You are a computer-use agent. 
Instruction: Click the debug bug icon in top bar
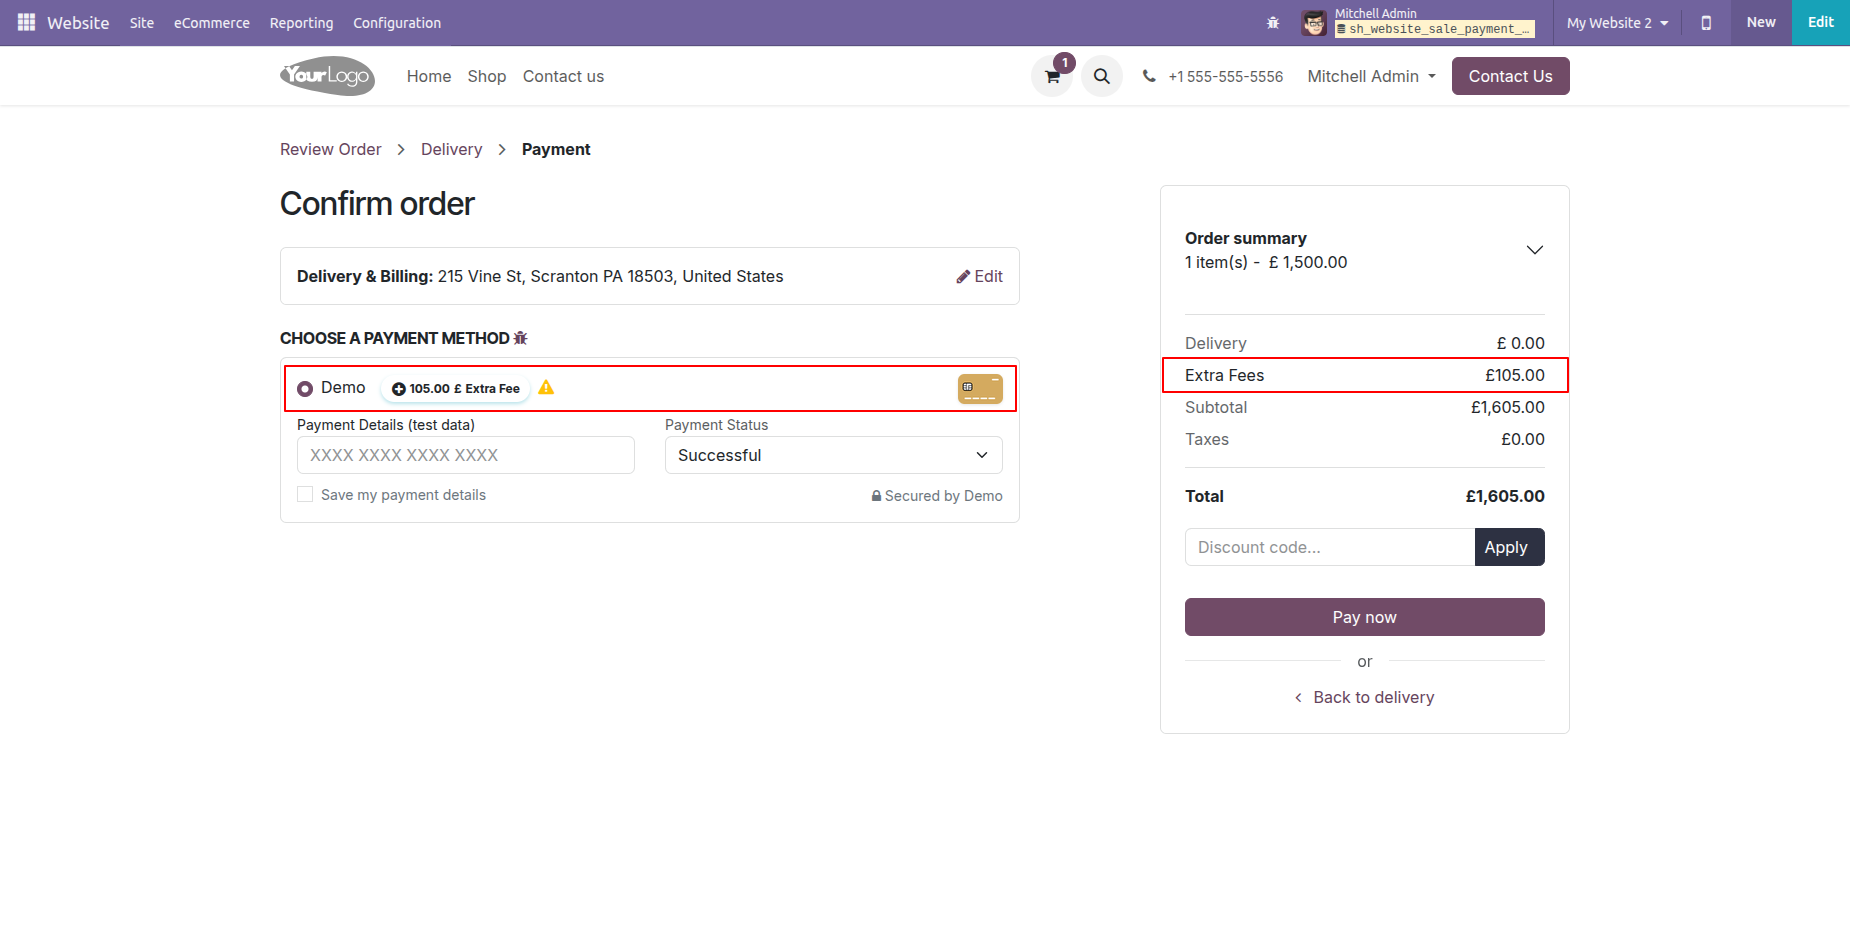[x=1273, y=23]
